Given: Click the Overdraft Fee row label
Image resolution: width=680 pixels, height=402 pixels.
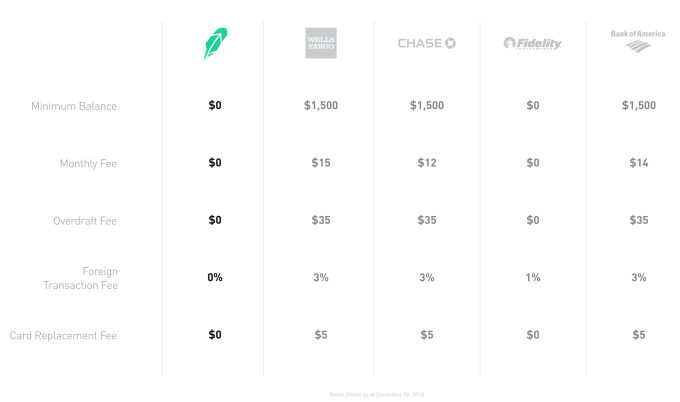Looking at the screenshot, I should (x=85, y=221).
